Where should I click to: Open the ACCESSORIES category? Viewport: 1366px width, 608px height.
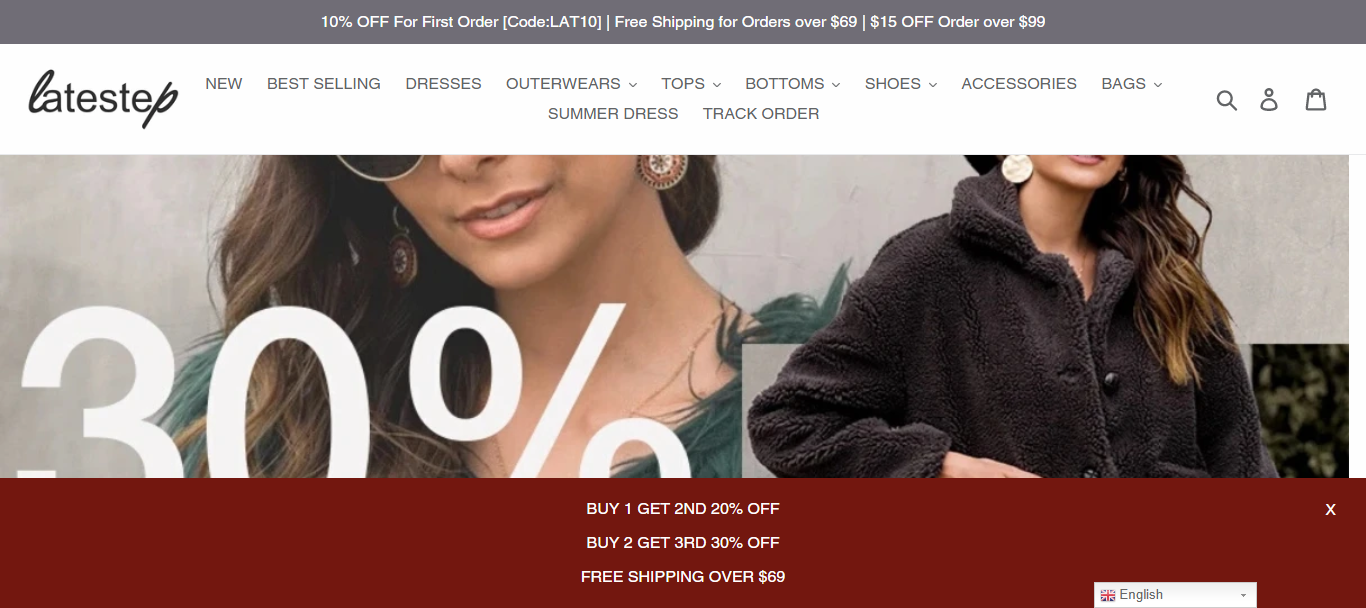pyautogui.click(x=1019, y=84)
